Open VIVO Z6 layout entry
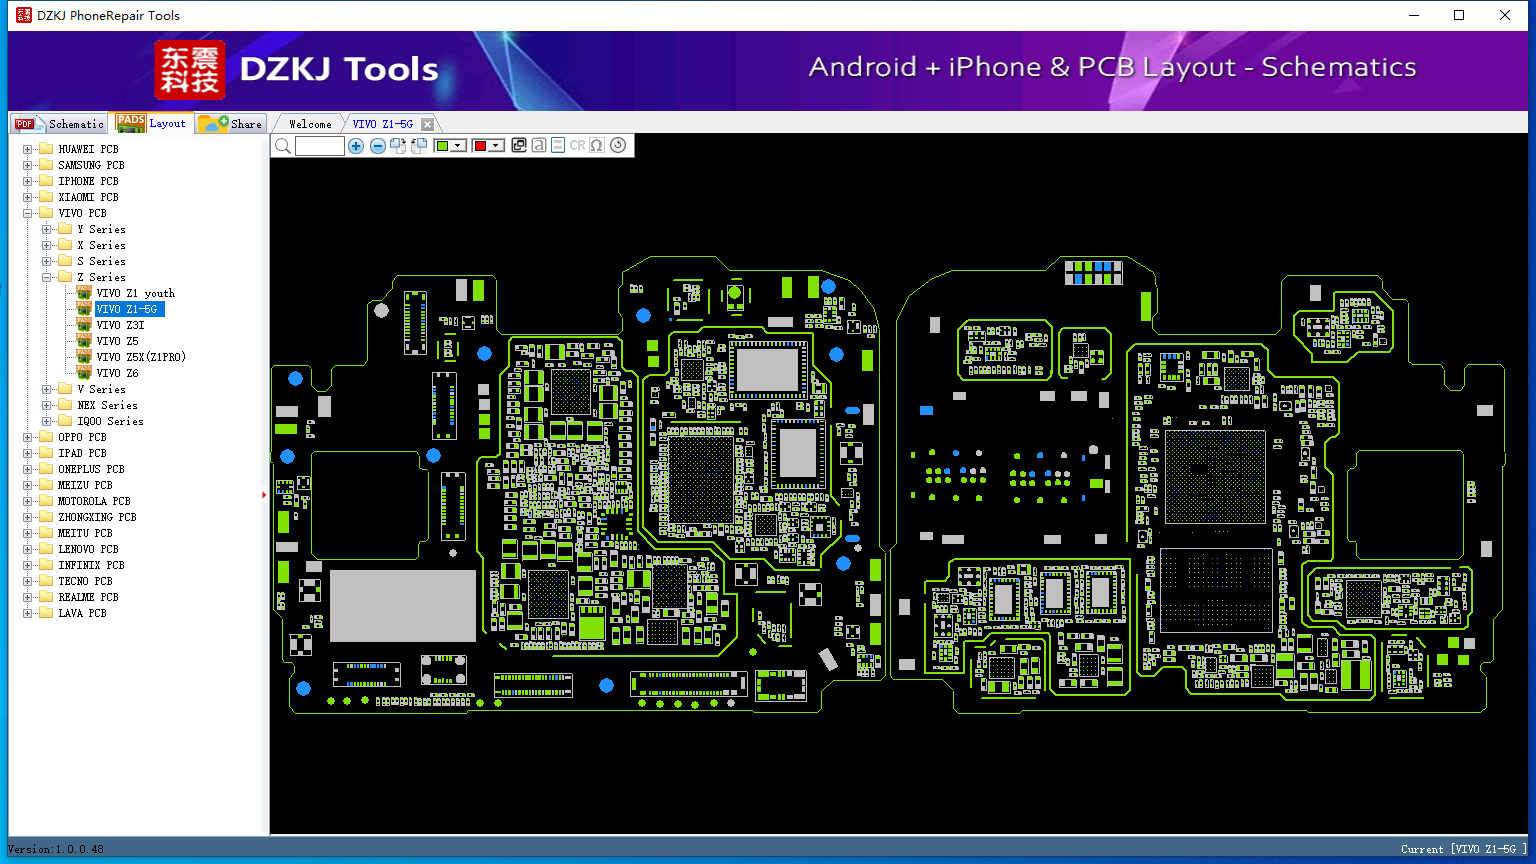 coord(117,373)
